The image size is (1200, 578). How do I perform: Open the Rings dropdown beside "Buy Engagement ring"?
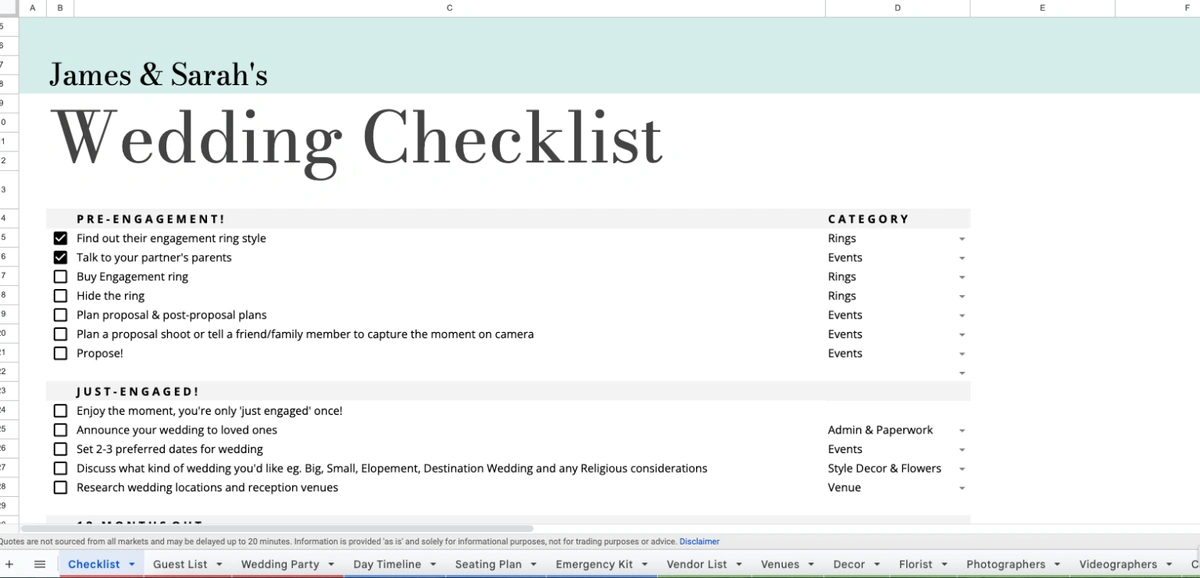click(961, 277)
